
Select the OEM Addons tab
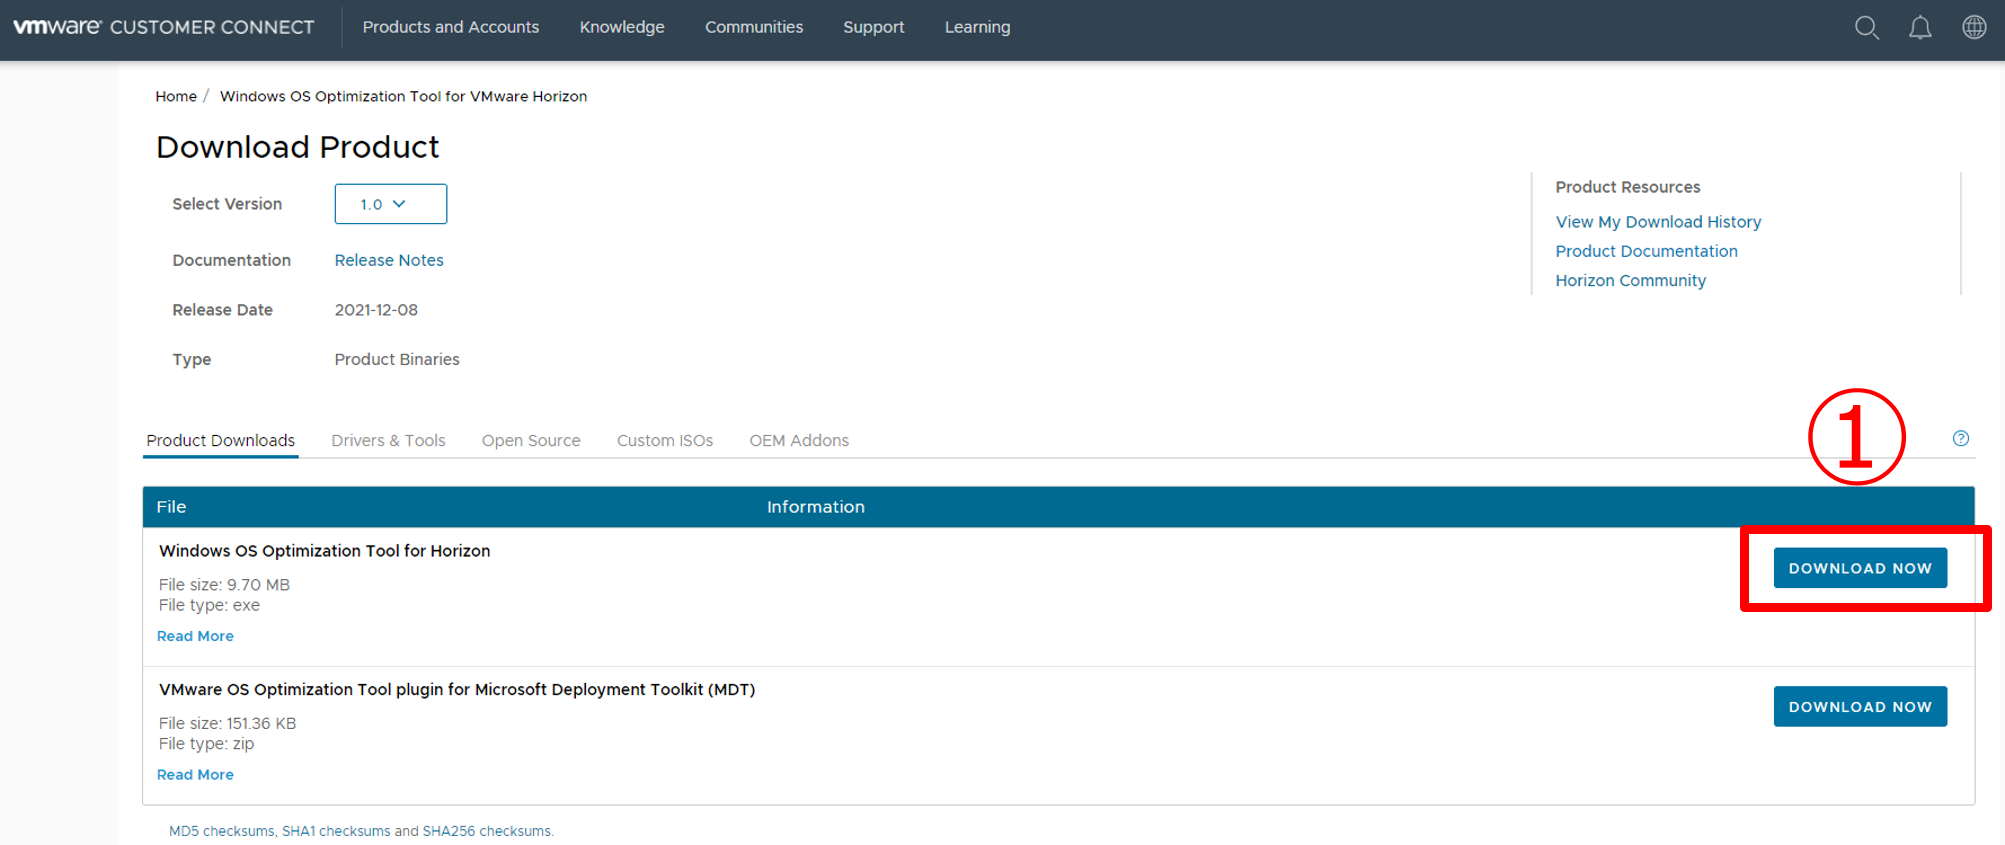[798, 440]
